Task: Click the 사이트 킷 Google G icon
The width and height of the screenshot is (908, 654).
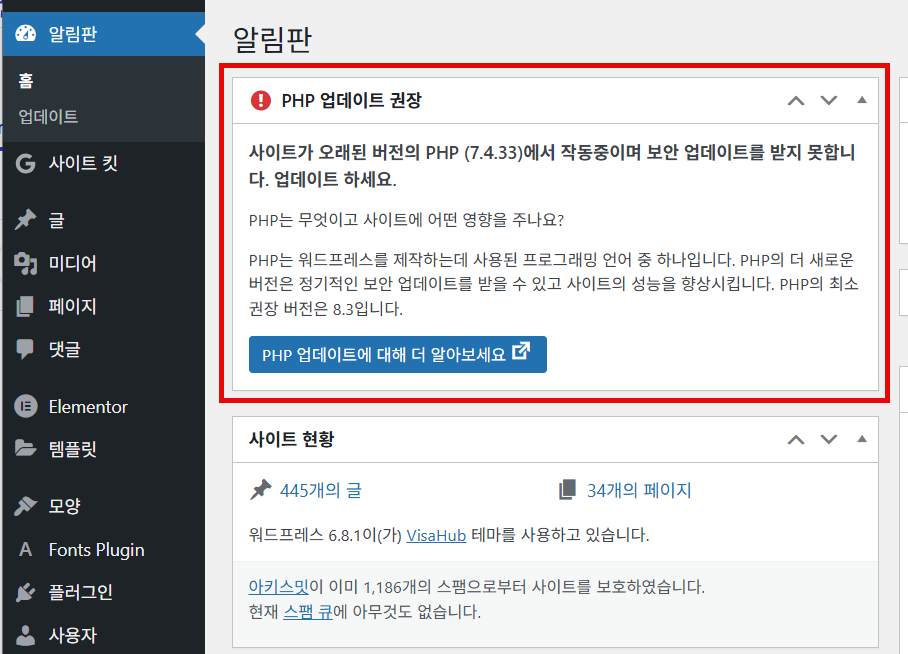Action: point(25,163)
